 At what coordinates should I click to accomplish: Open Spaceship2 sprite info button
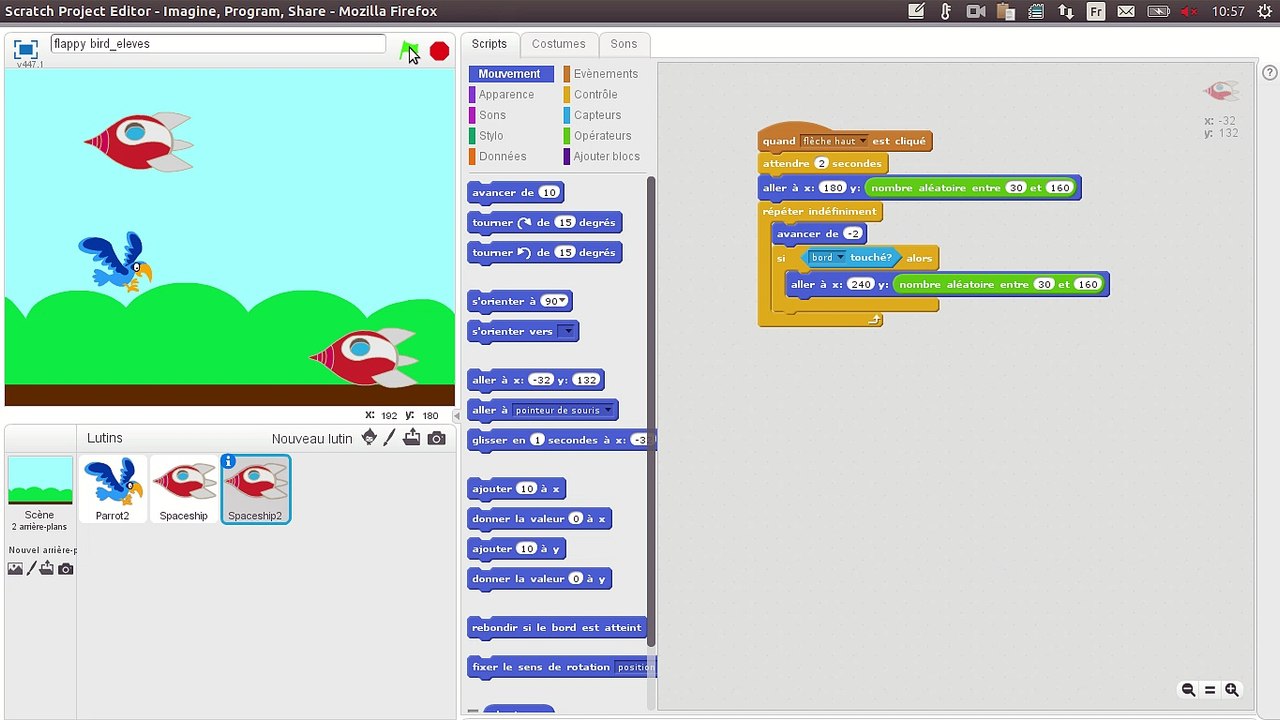point(228,461)
